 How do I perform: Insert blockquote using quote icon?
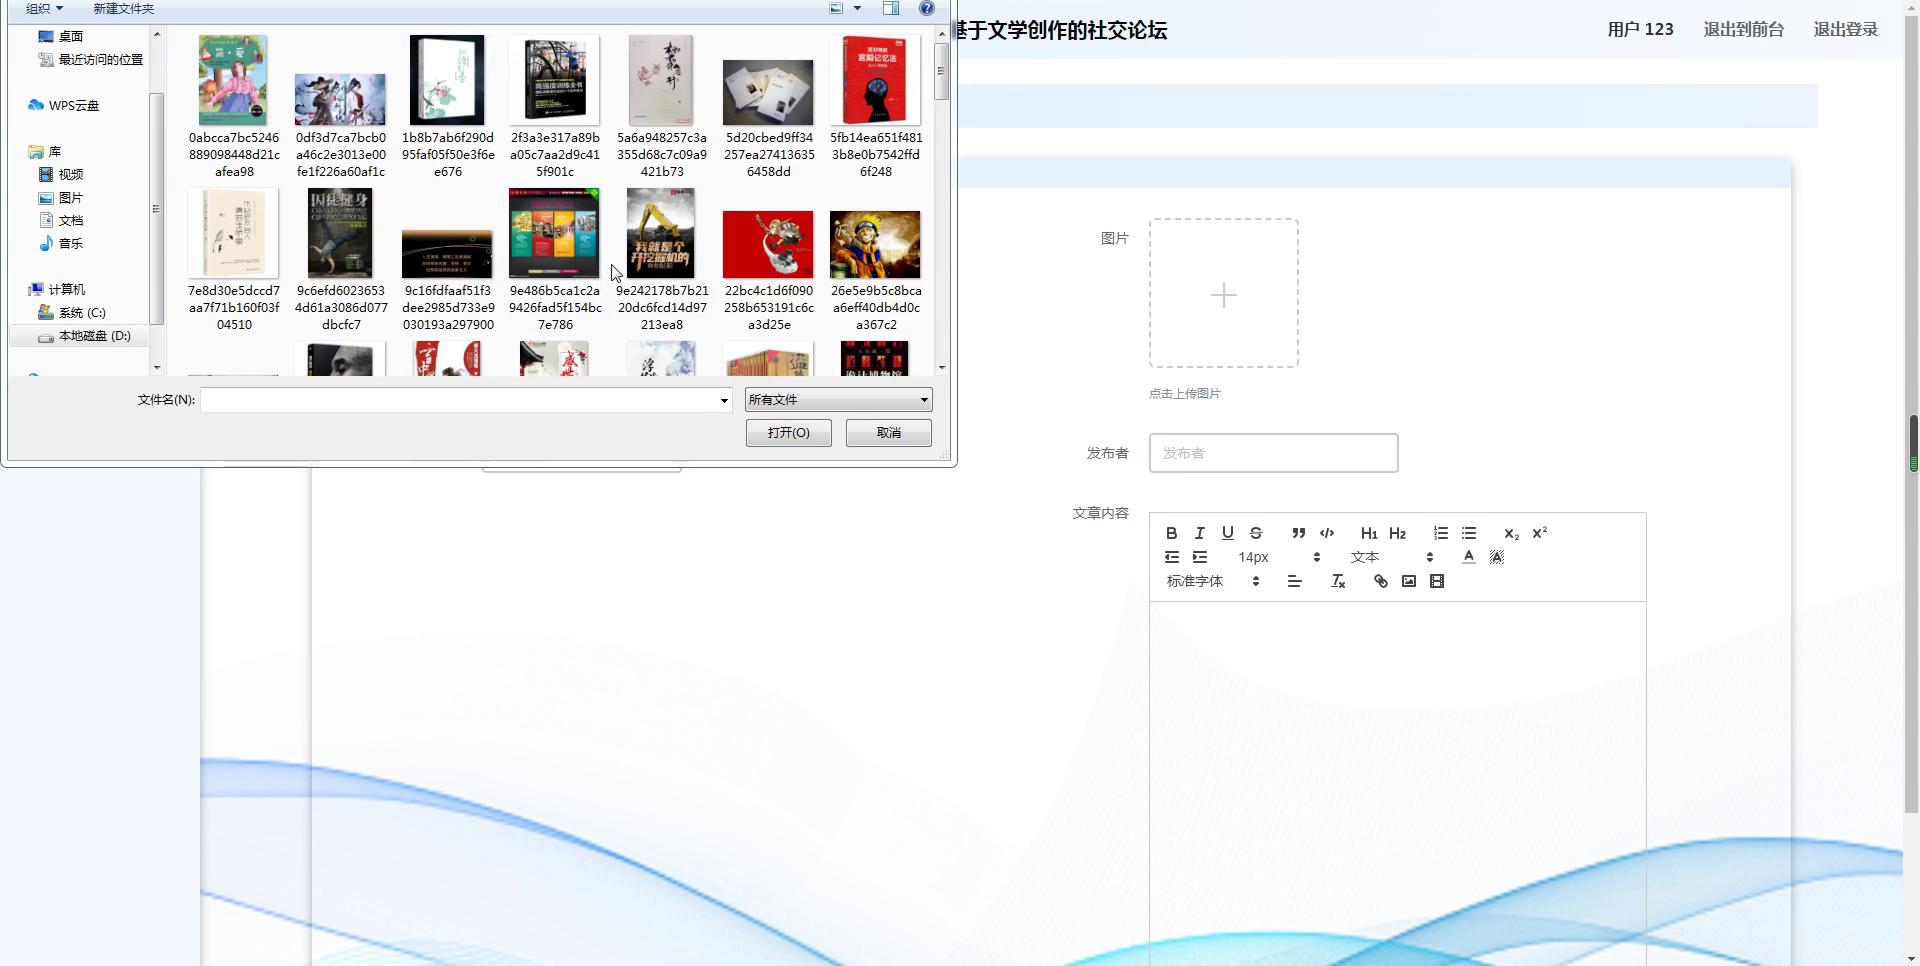click(x=1298, y=533)
